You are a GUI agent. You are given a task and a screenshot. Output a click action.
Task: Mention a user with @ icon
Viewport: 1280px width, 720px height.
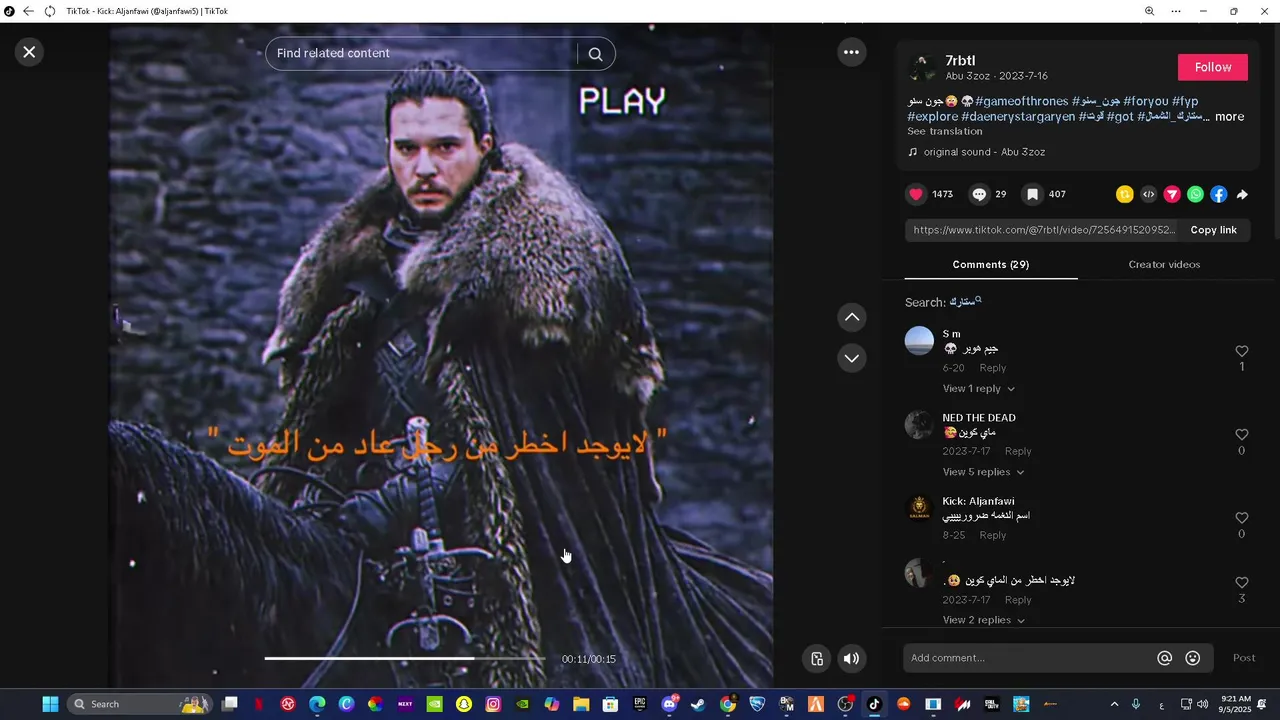point(1164,658)
